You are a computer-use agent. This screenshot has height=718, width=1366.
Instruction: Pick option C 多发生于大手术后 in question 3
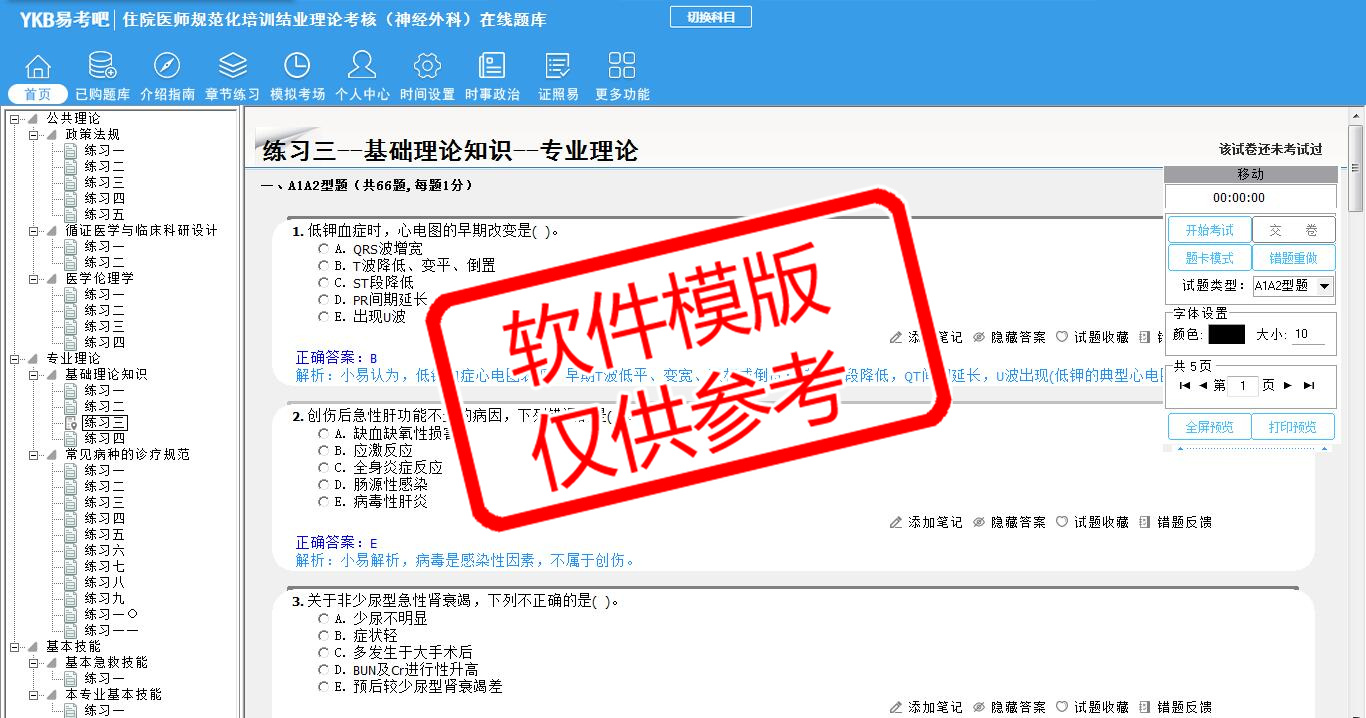tap(323, 653)
